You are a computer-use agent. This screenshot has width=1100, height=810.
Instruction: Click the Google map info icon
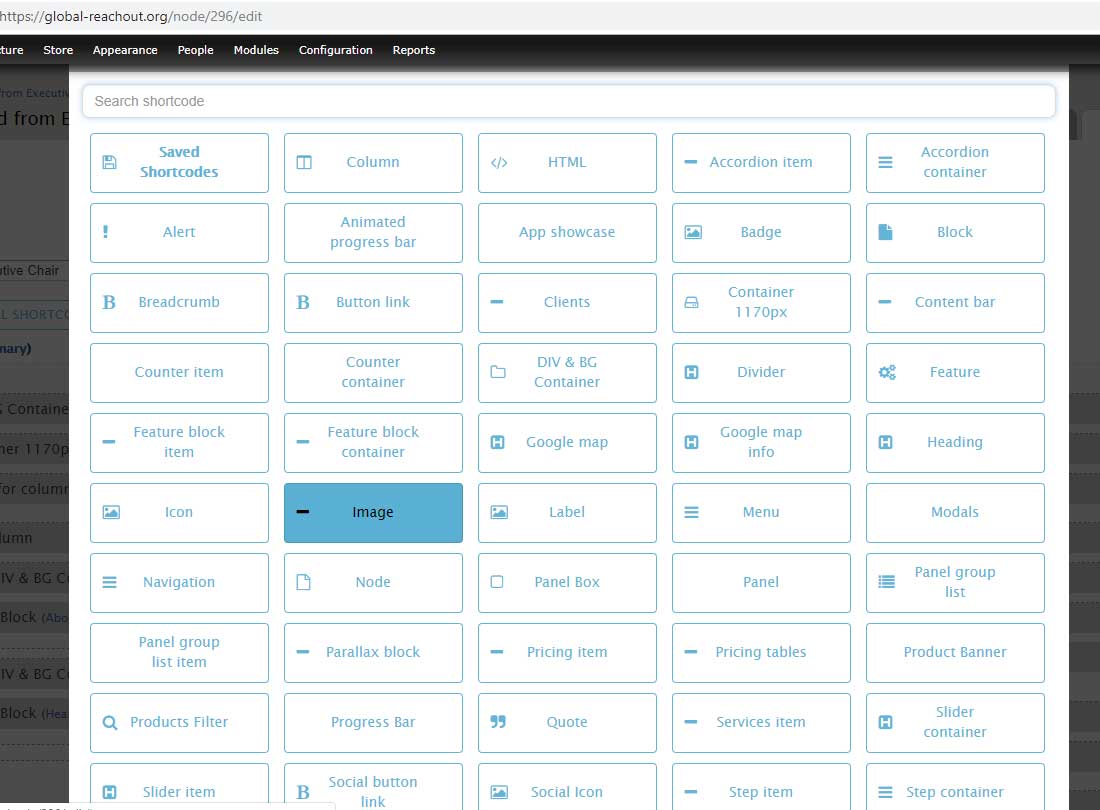691,442
